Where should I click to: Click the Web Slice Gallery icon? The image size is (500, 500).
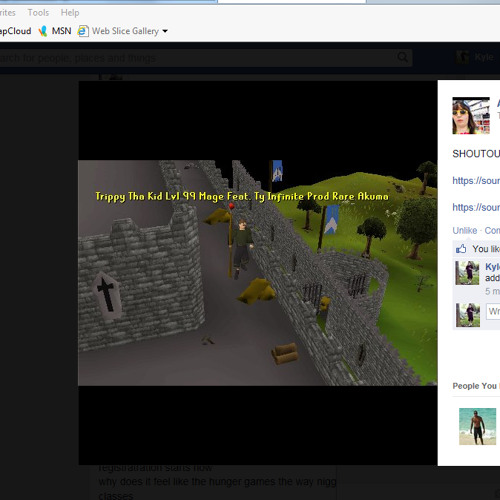pyautogui.click(x=83, y=31)
